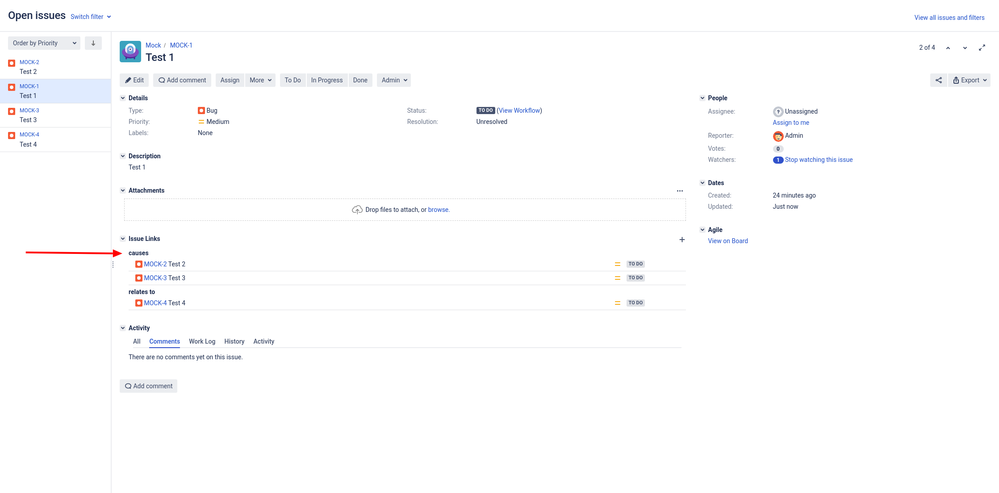
Task: Open Mock project breadcrumb link
Action: [154, 45]
